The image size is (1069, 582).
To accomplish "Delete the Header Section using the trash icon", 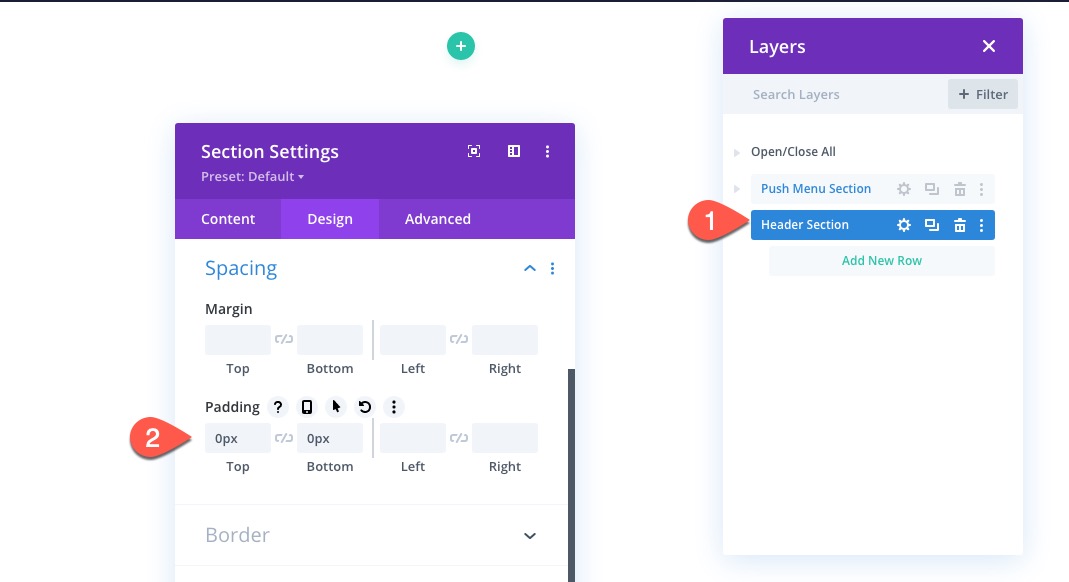I will tap(959, 224).
